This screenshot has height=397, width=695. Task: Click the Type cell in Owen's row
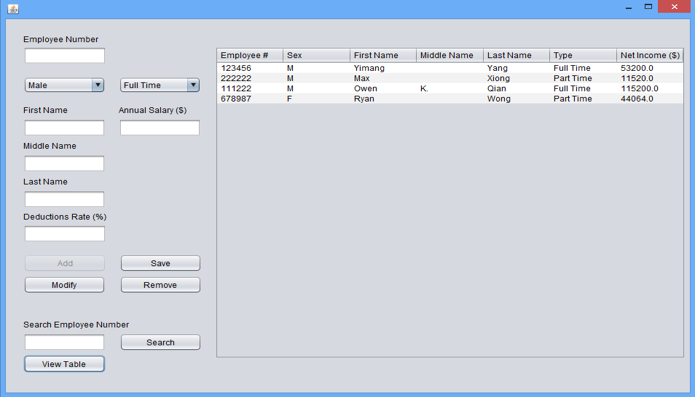point(583,88)
